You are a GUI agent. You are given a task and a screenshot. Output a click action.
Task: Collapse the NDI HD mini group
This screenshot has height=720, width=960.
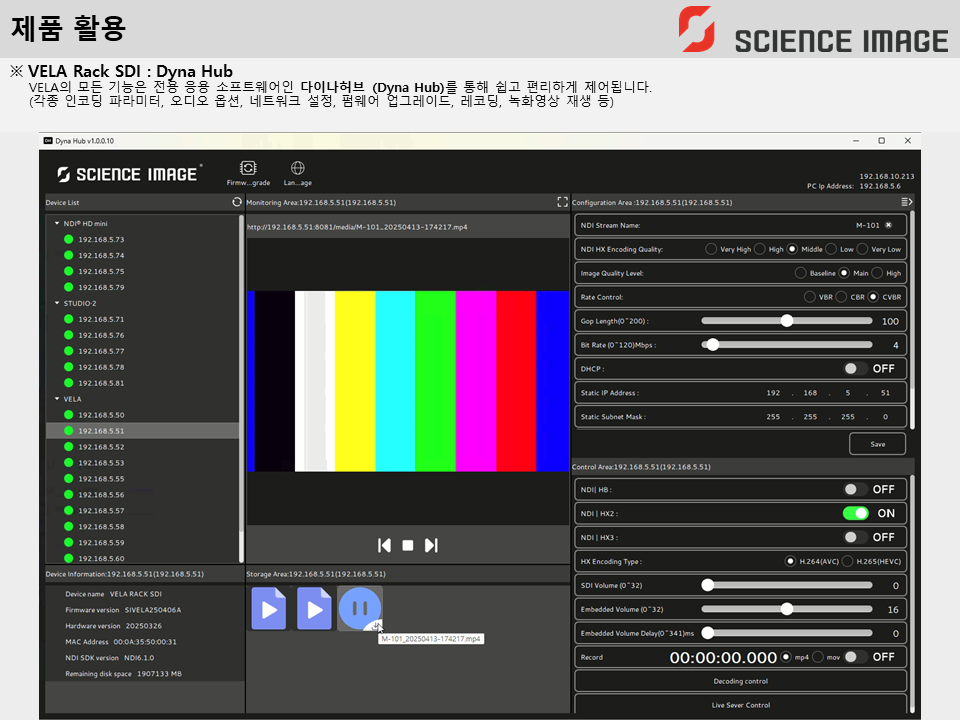click(x=57, y=223)
